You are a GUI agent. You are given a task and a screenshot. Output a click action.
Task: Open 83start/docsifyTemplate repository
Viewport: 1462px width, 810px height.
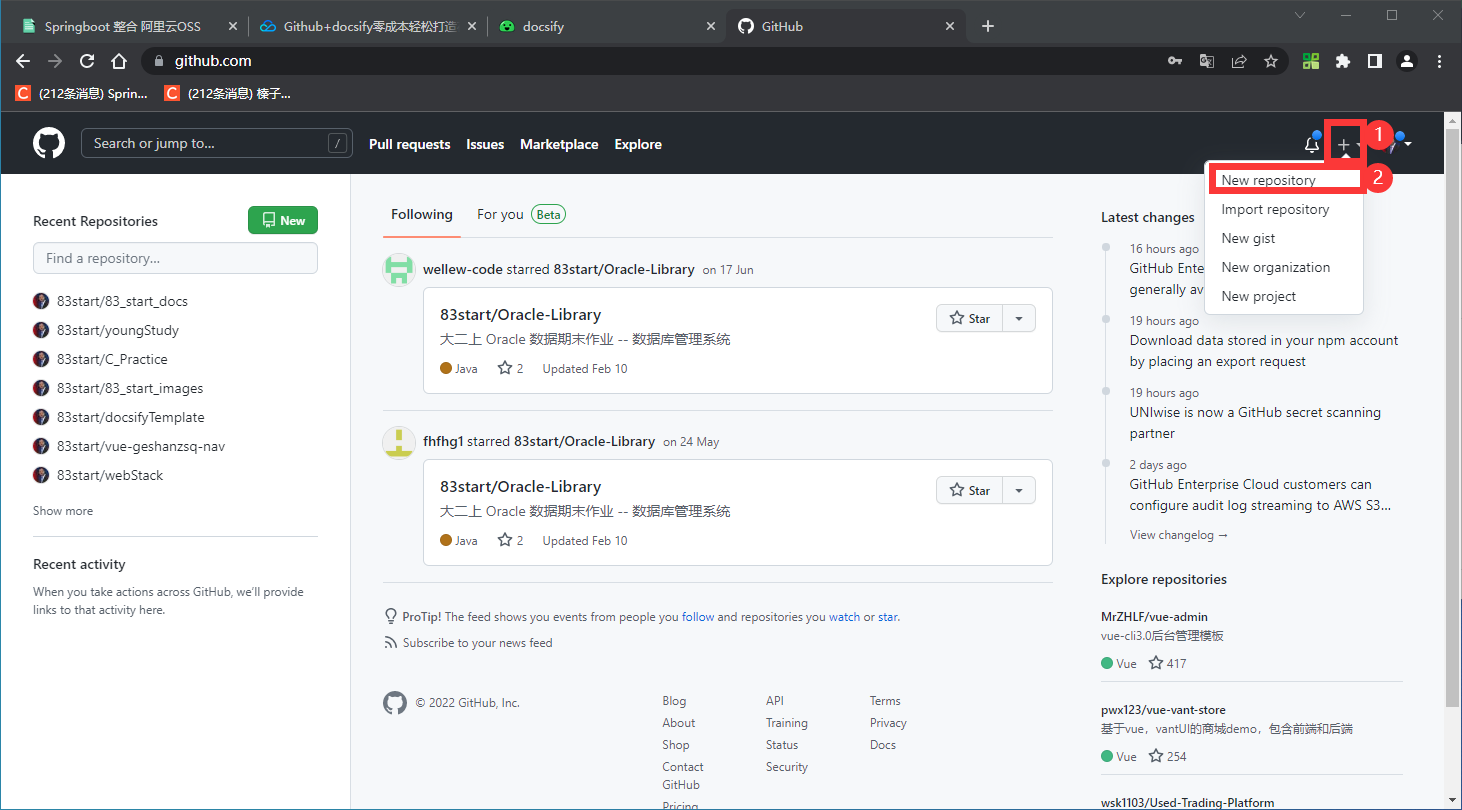point(131,417)
